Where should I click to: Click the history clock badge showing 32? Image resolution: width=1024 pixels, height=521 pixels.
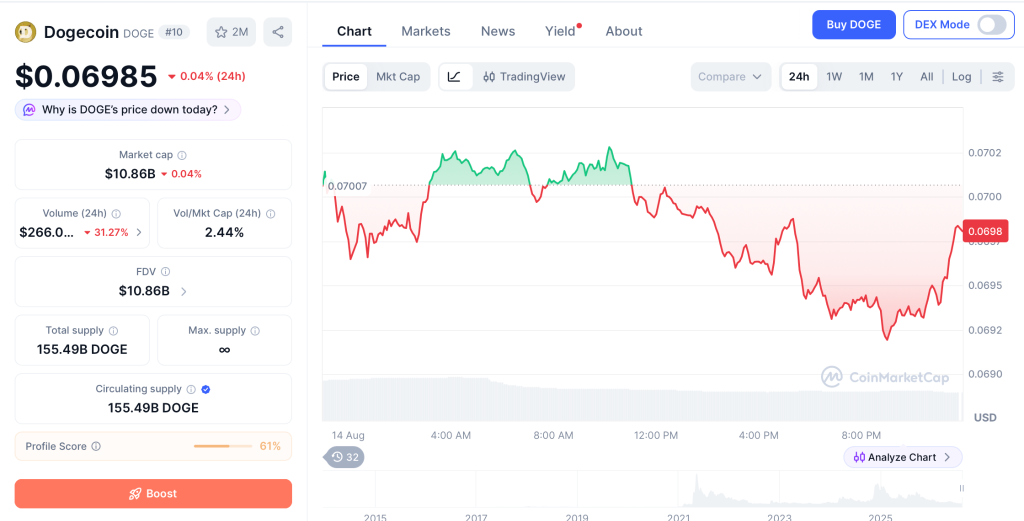click(345, 457)
